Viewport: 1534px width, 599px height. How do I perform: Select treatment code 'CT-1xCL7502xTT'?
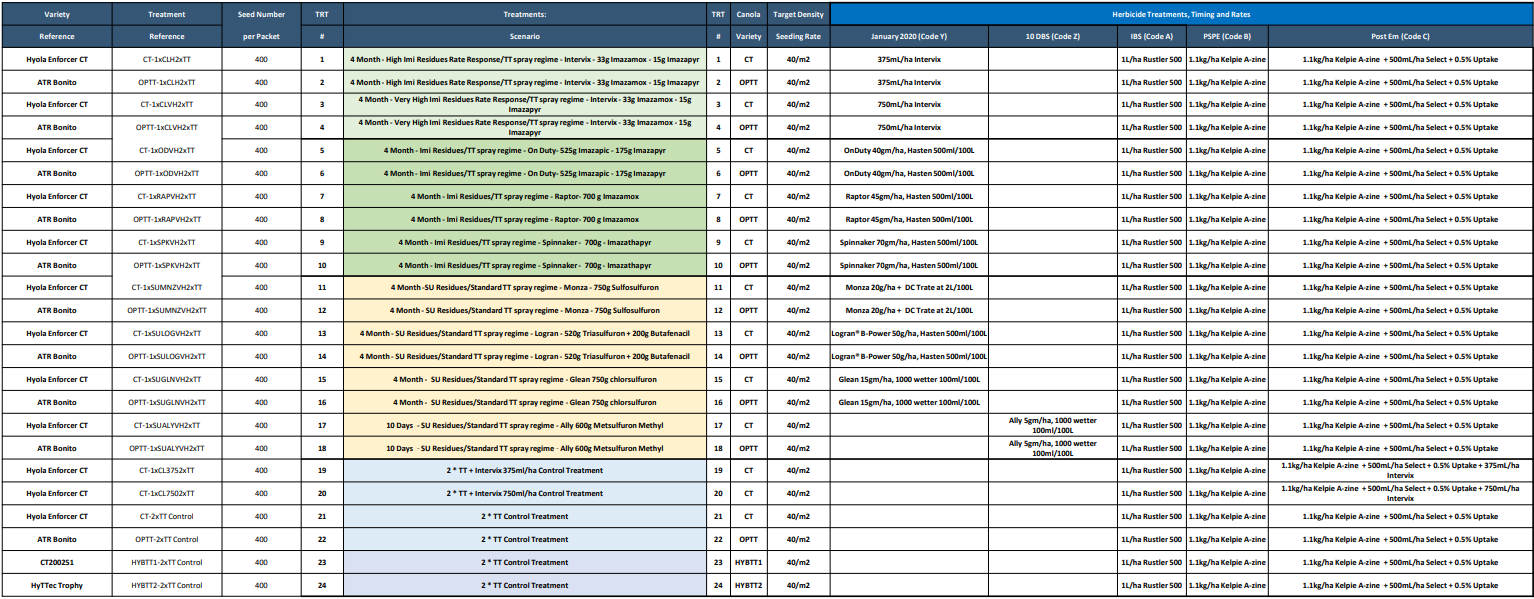[x=167, y=493]
